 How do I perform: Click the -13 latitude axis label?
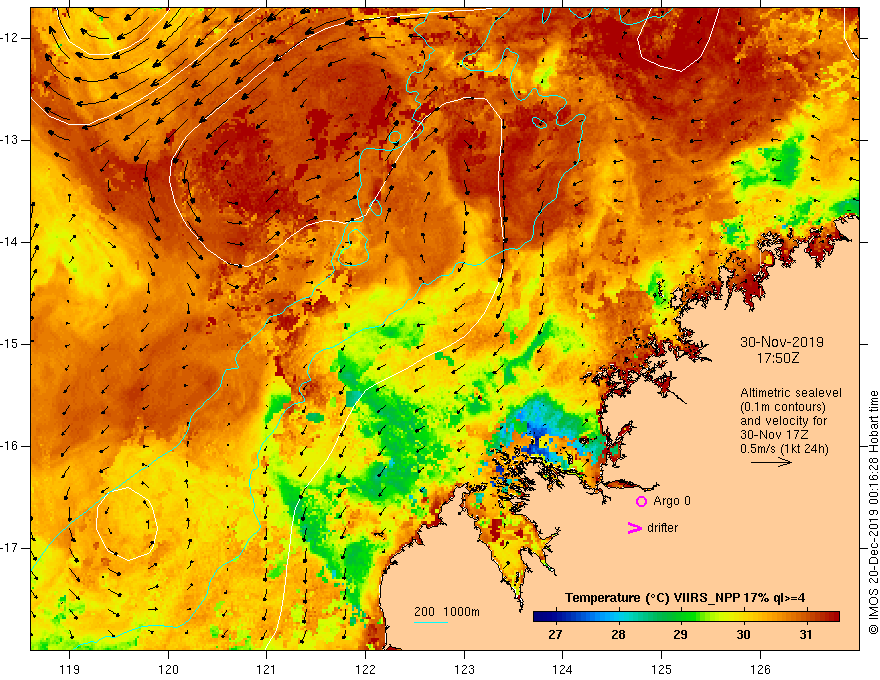(x=9, y=140)
